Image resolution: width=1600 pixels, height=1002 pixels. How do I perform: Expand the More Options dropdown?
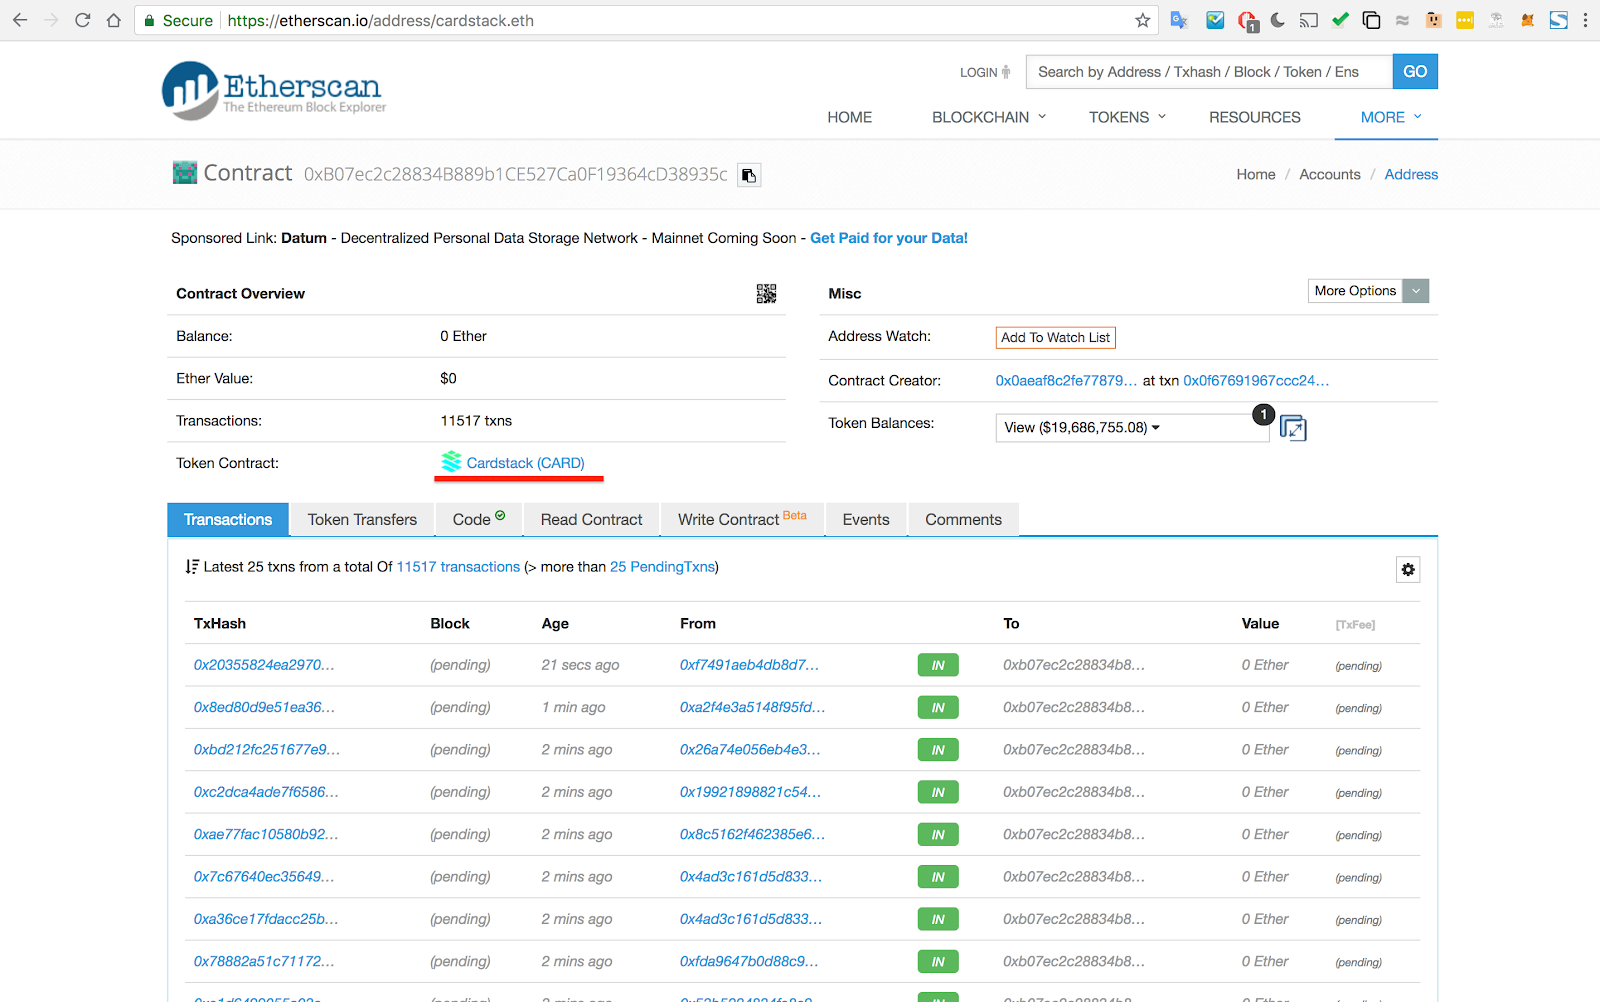coord(1368,291)
